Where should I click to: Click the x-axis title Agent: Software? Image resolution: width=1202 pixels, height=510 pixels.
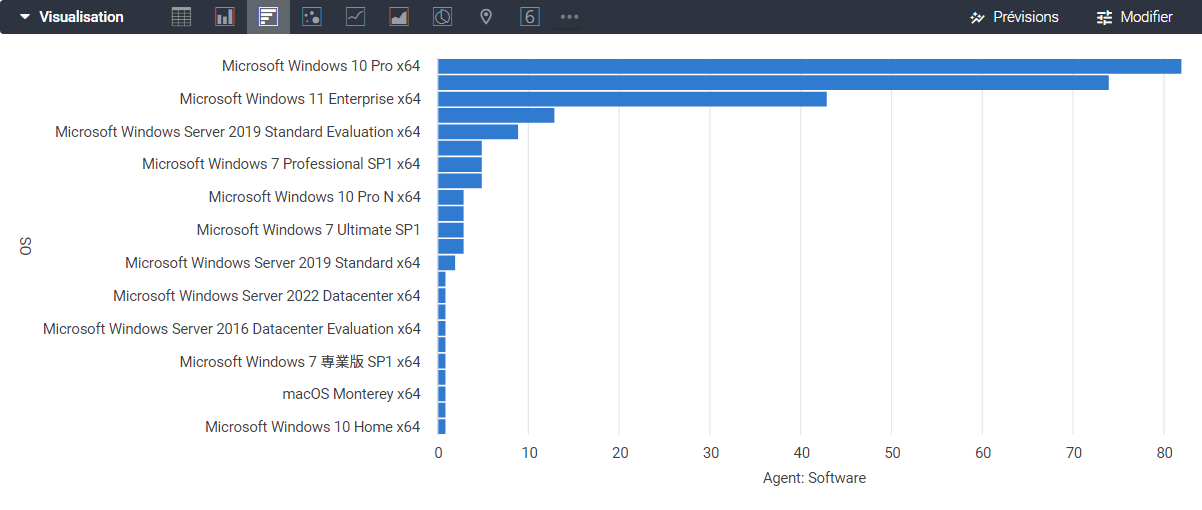(814, 478)
